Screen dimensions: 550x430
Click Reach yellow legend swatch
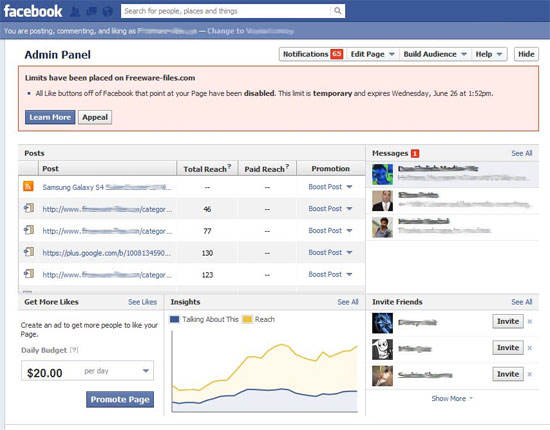coord(247,319)
